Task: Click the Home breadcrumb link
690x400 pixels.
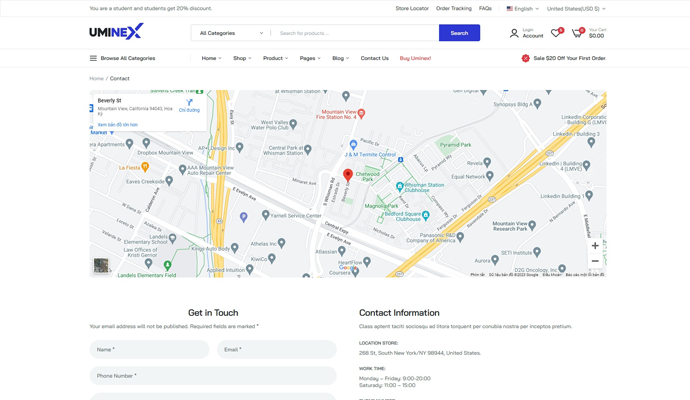Action: click(96, 78)
